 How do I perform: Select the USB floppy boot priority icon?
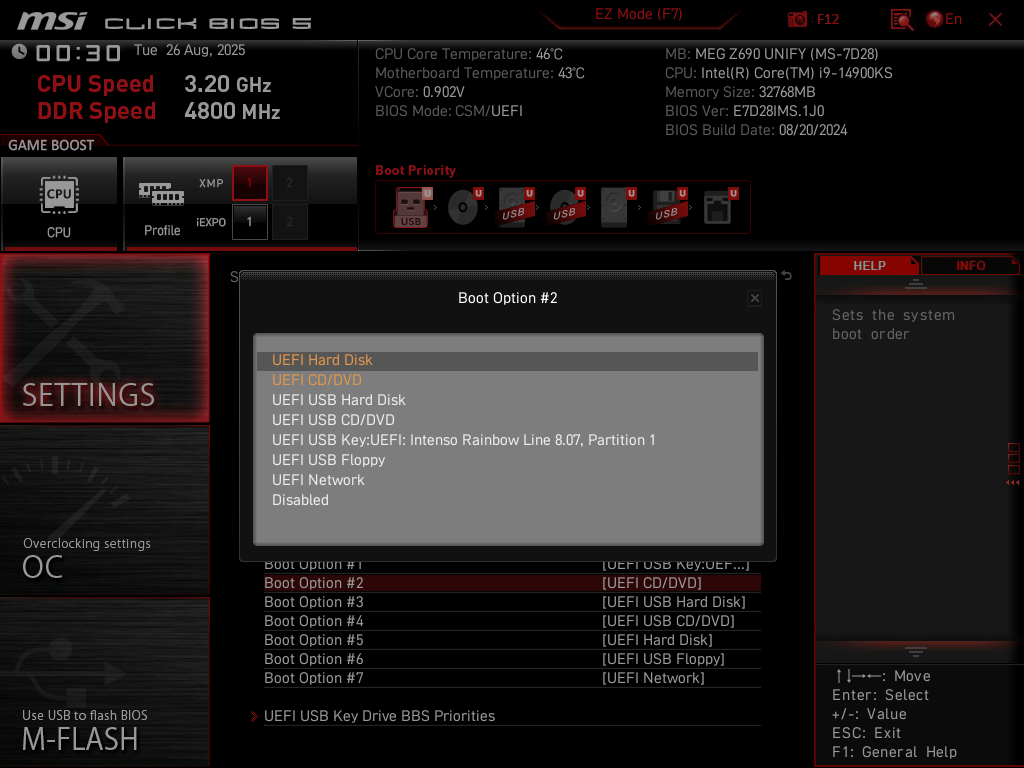(668, 207)
